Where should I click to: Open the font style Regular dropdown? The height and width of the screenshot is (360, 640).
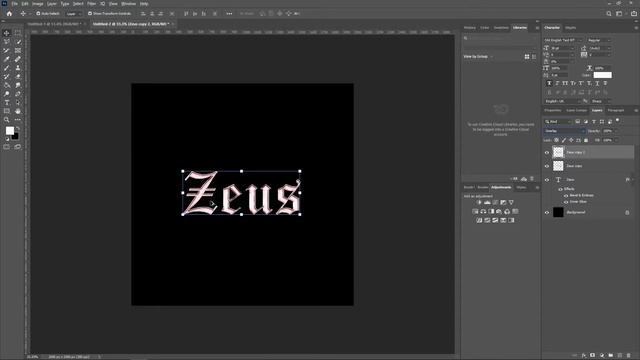click(x=599, y=40)
